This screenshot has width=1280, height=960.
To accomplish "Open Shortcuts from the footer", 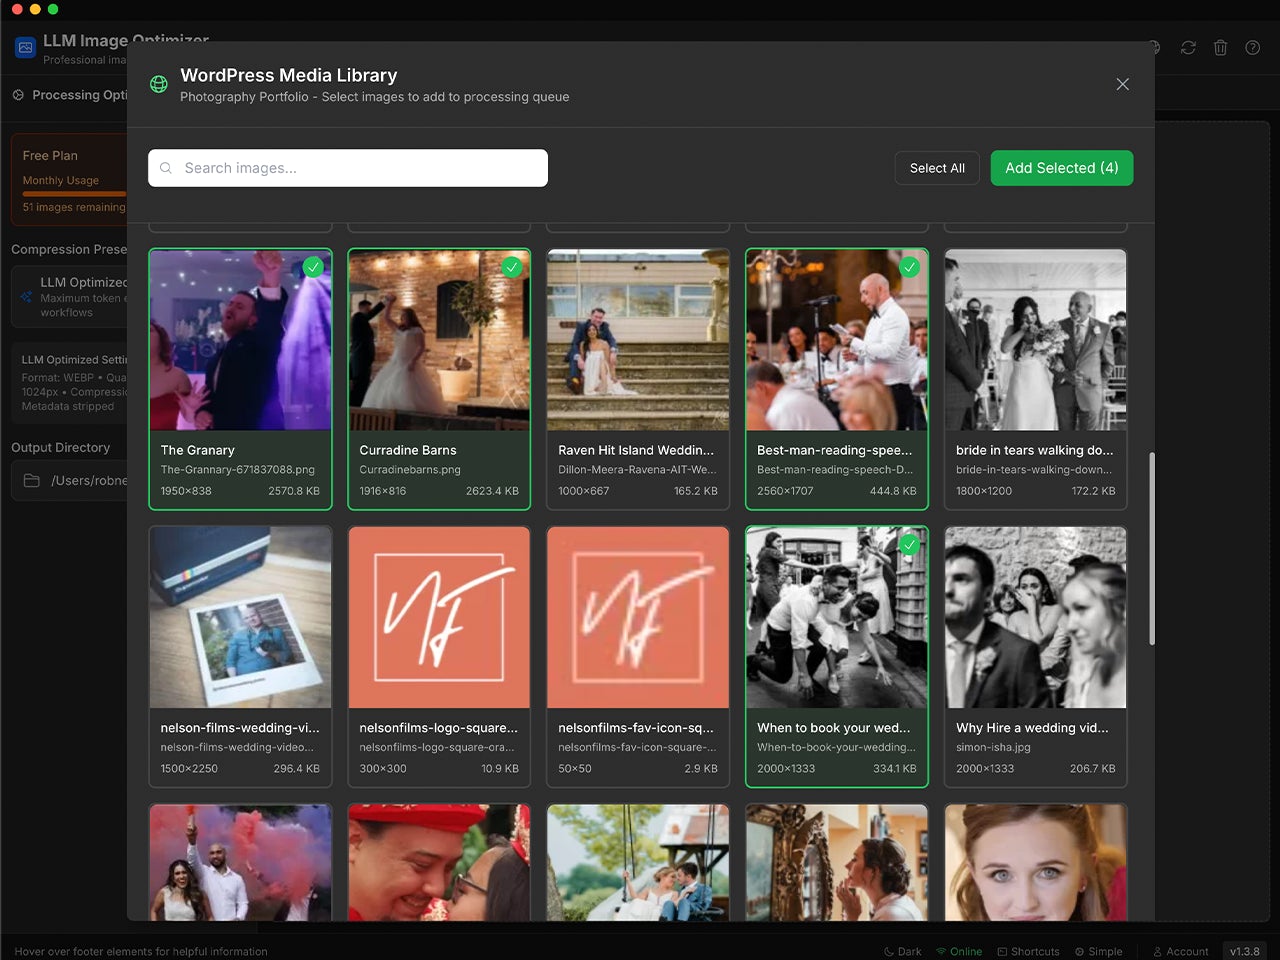I will click(1028, 951).
